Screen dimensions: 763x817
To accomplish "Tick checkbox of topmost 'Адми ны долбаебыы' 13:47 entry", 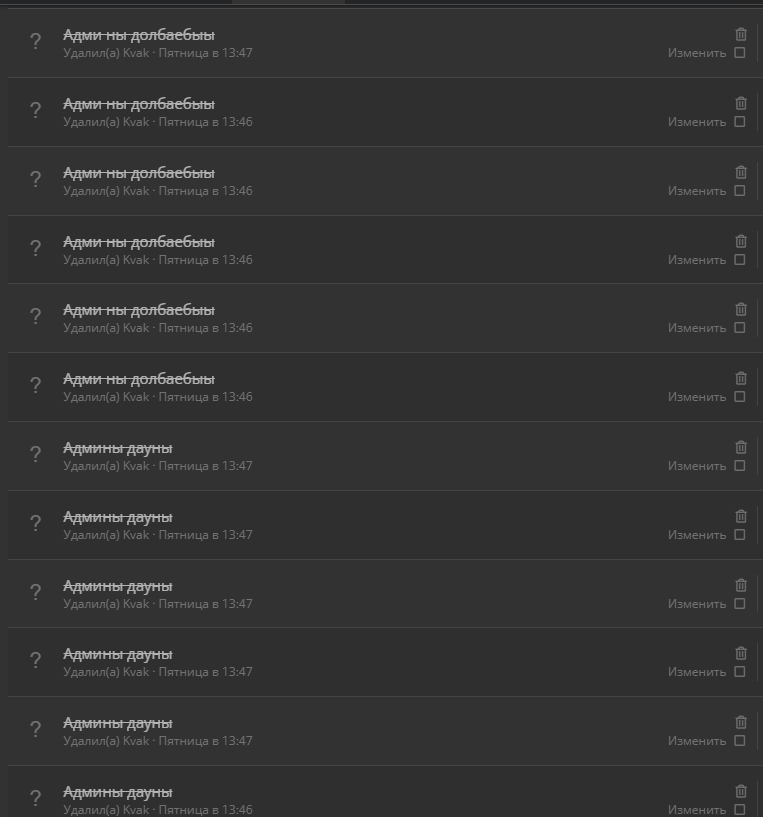I will (x=740, y=53).
